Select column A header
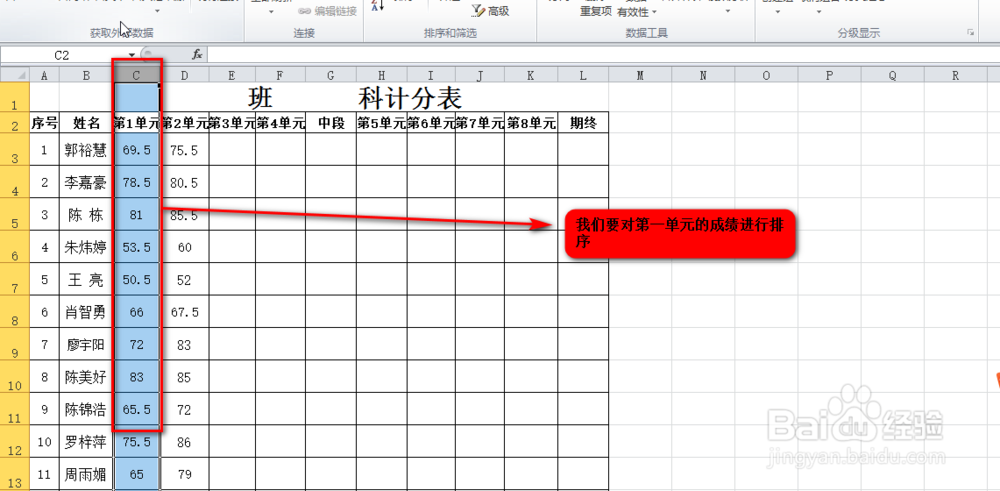The height and width of the screenshot is (491, 1000). pyautogui.click(x=44, y=75)
